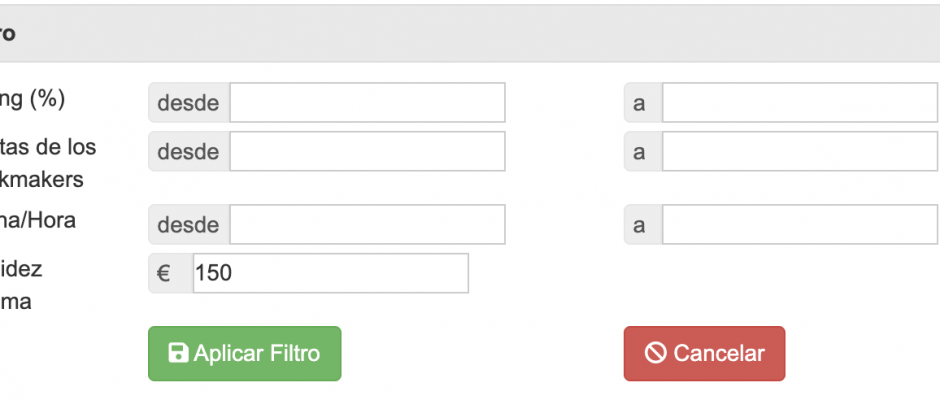940x400 pixels.
Task: Click the 'desde' label in the bookmakers row
Action: pos(188,152)
